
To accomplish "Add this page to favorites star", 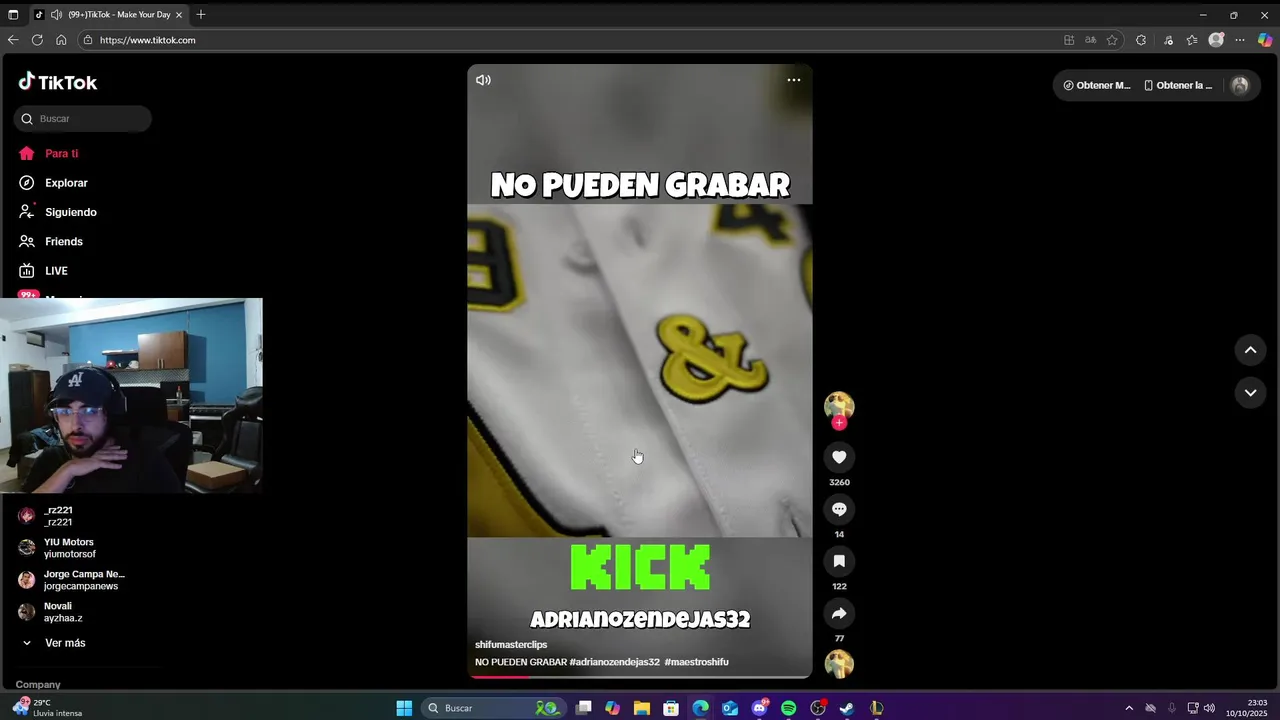I will pos(1112,40).
